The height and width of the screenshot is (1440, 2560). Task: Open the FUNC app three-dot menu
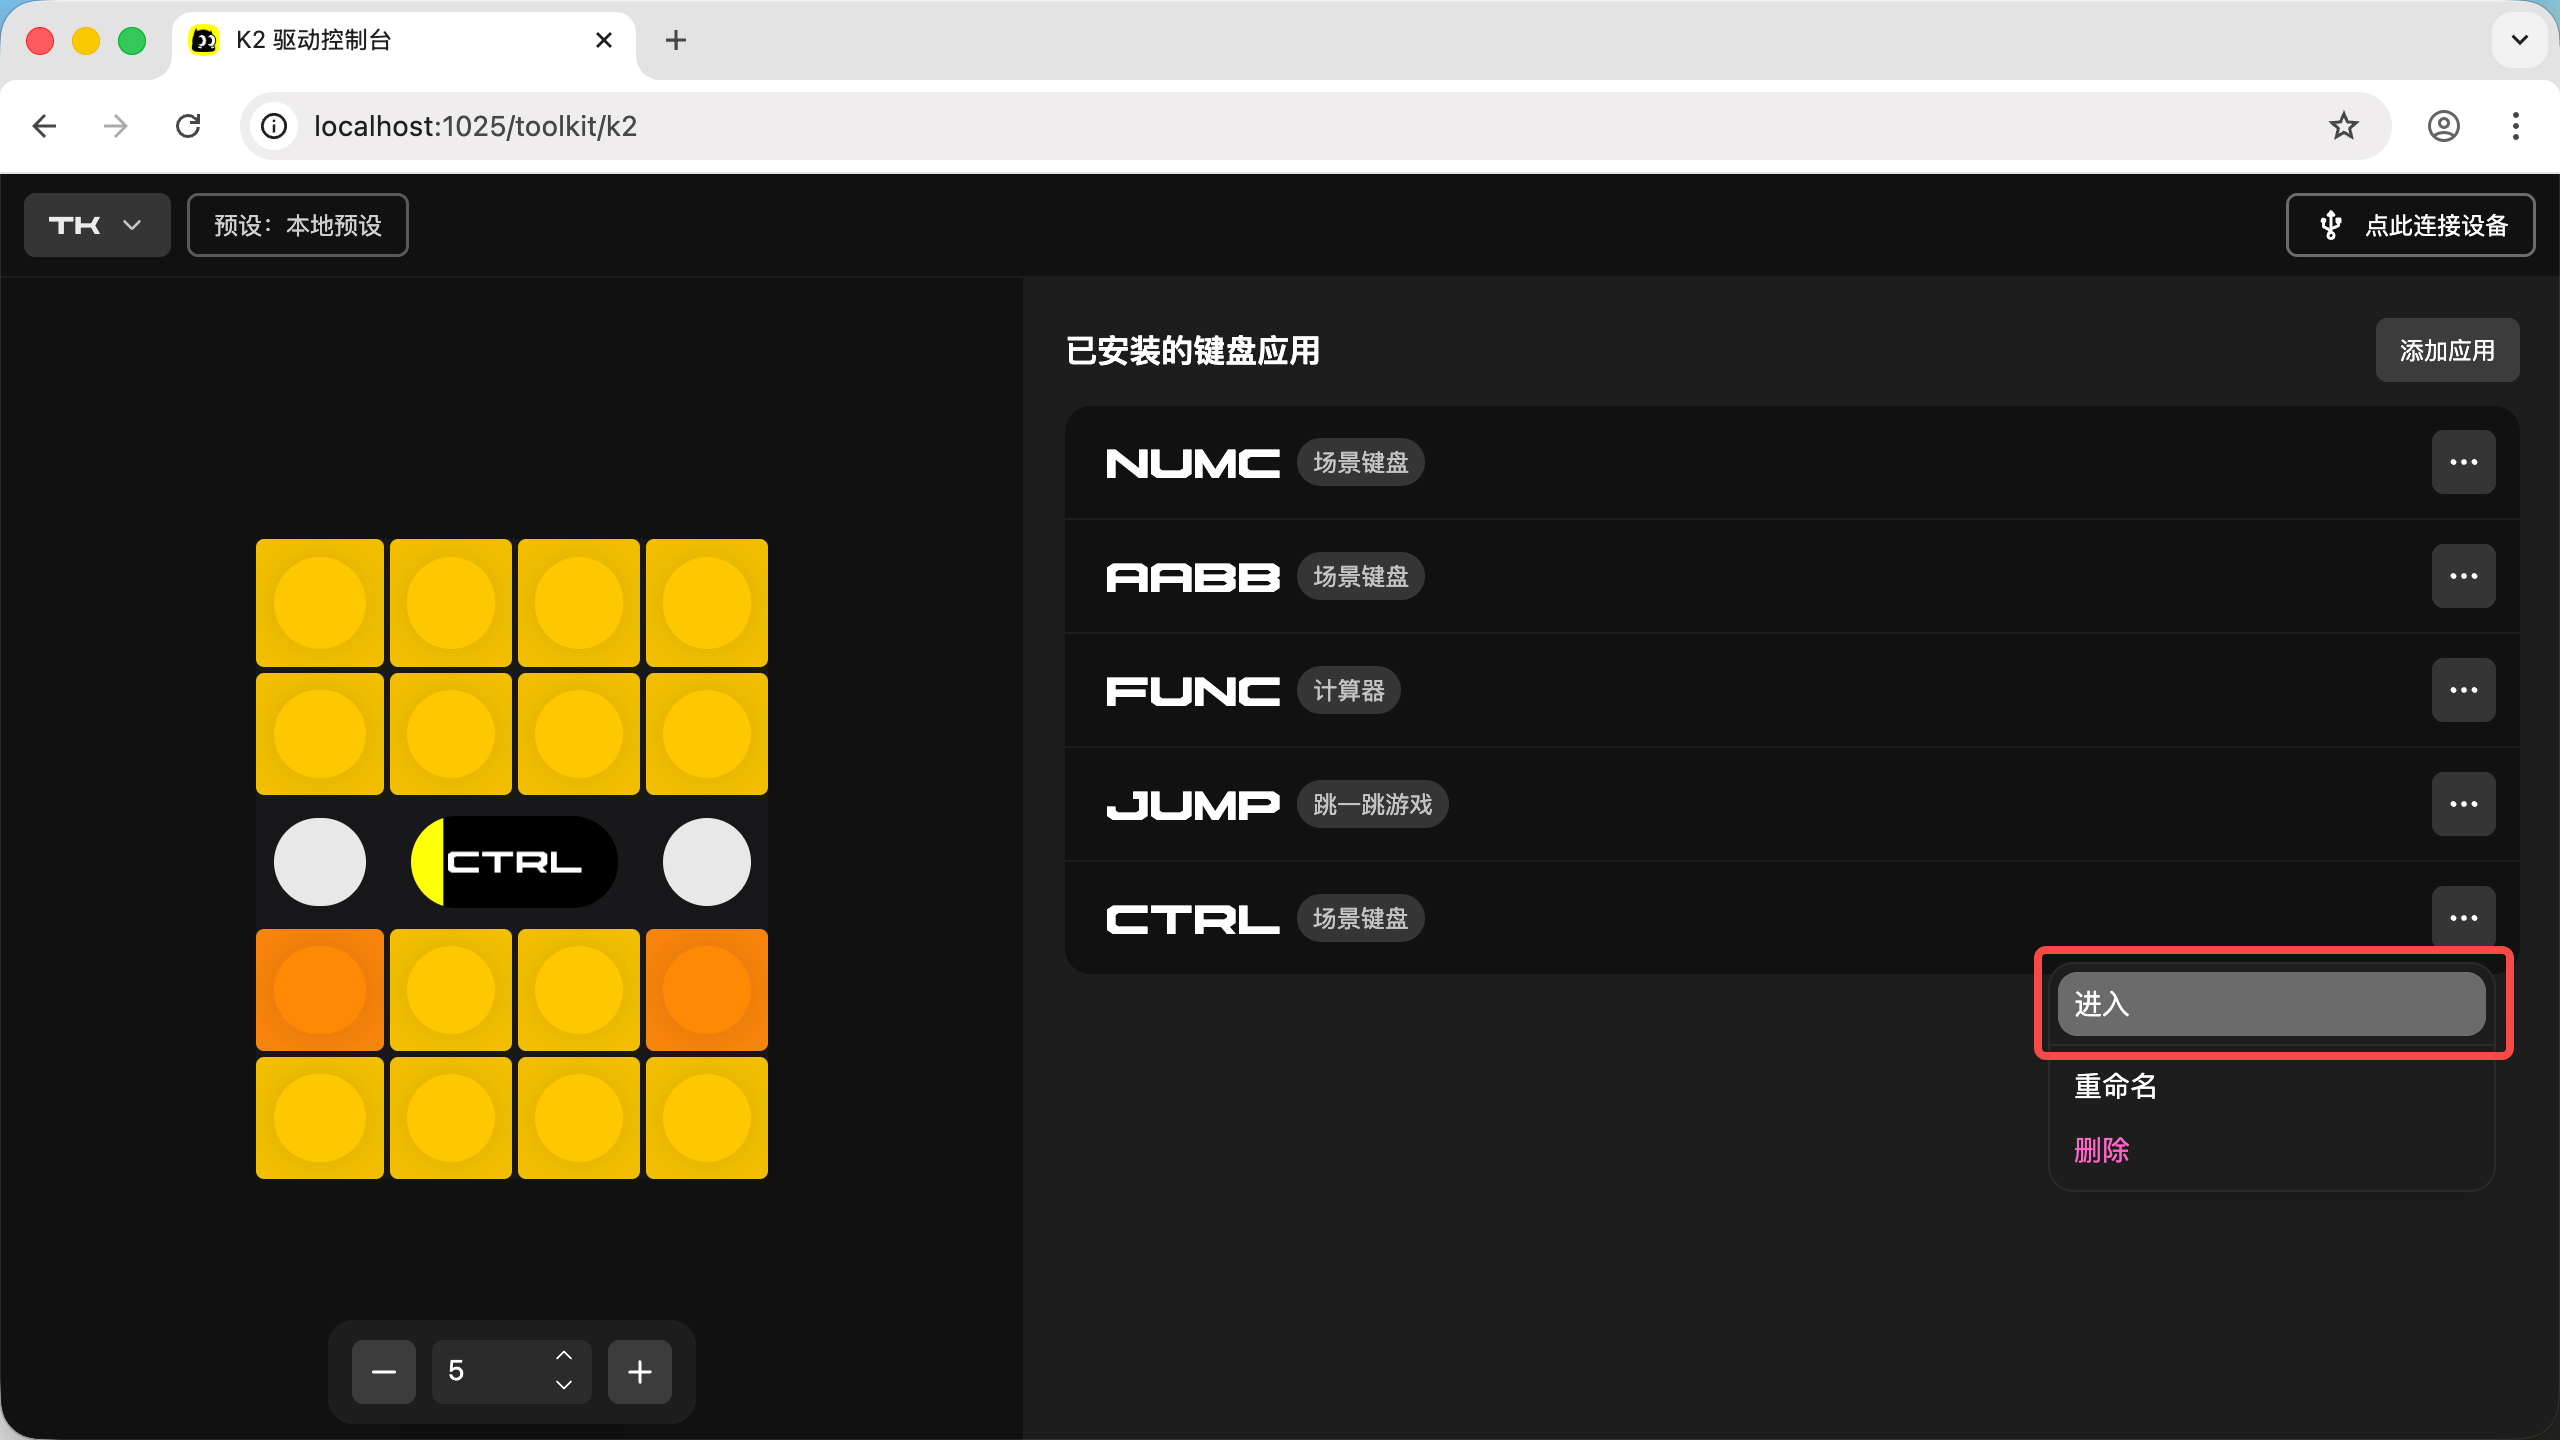pyautogui.click(x=2463, y=690)
